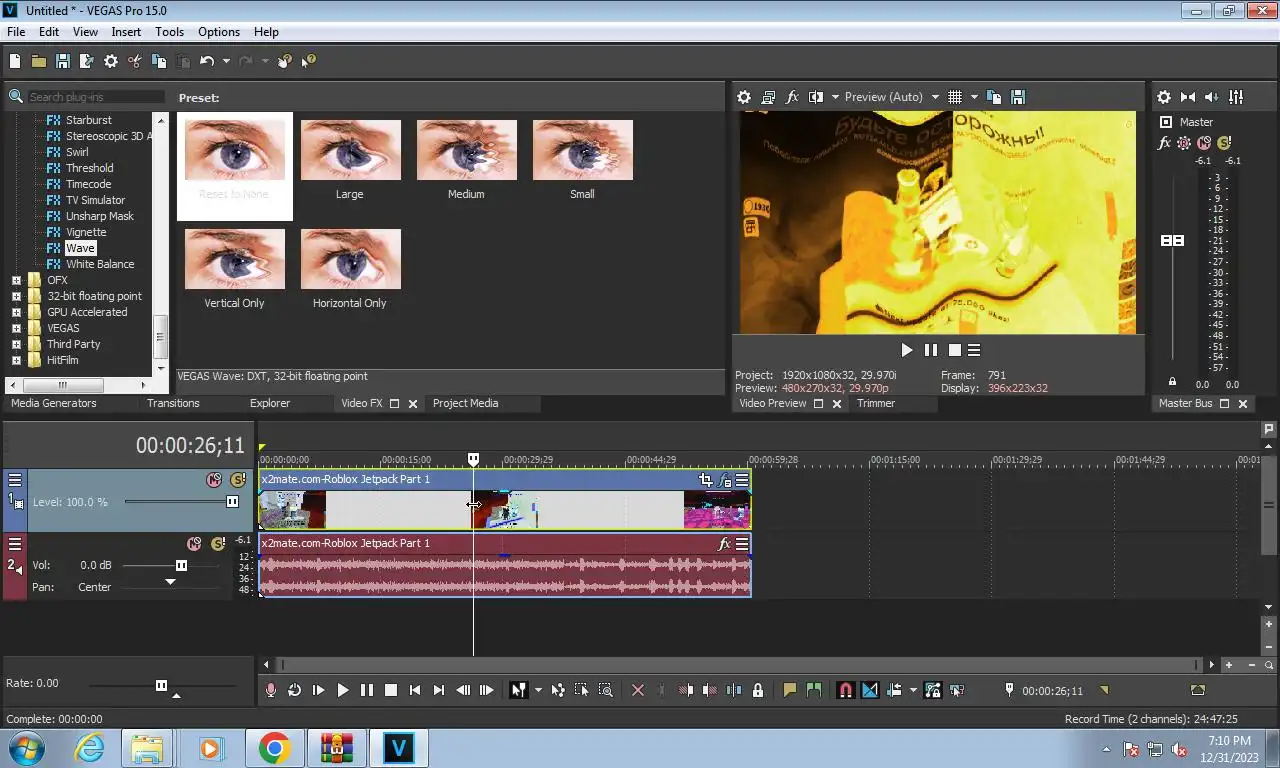Open Master FX button below Master label
The image size is (1280, 768).
[x=1164, y=143]
